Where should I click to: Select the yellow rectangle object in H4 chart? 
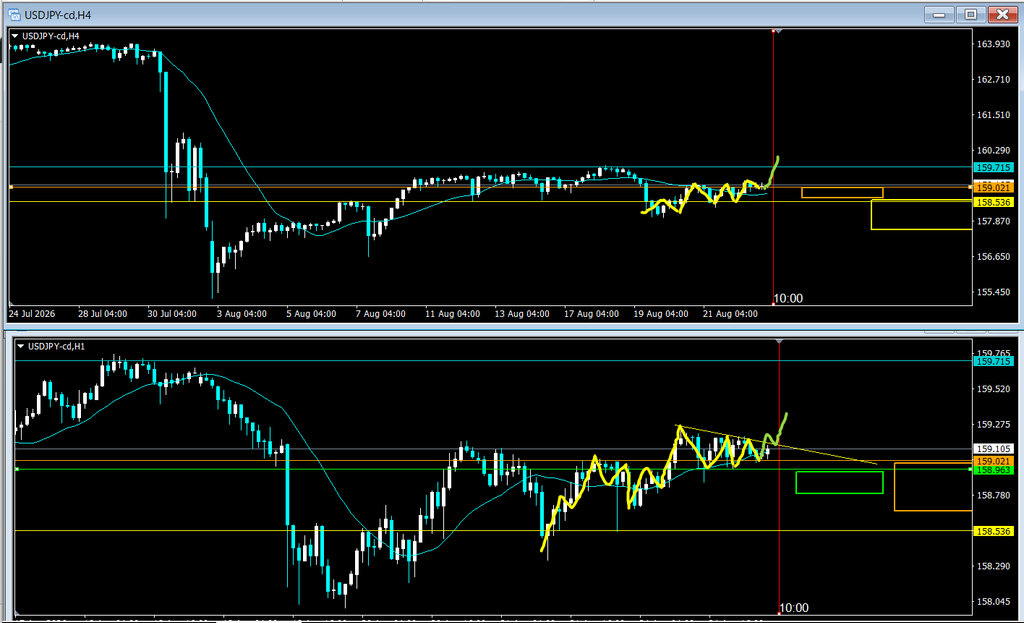(921, 215)
